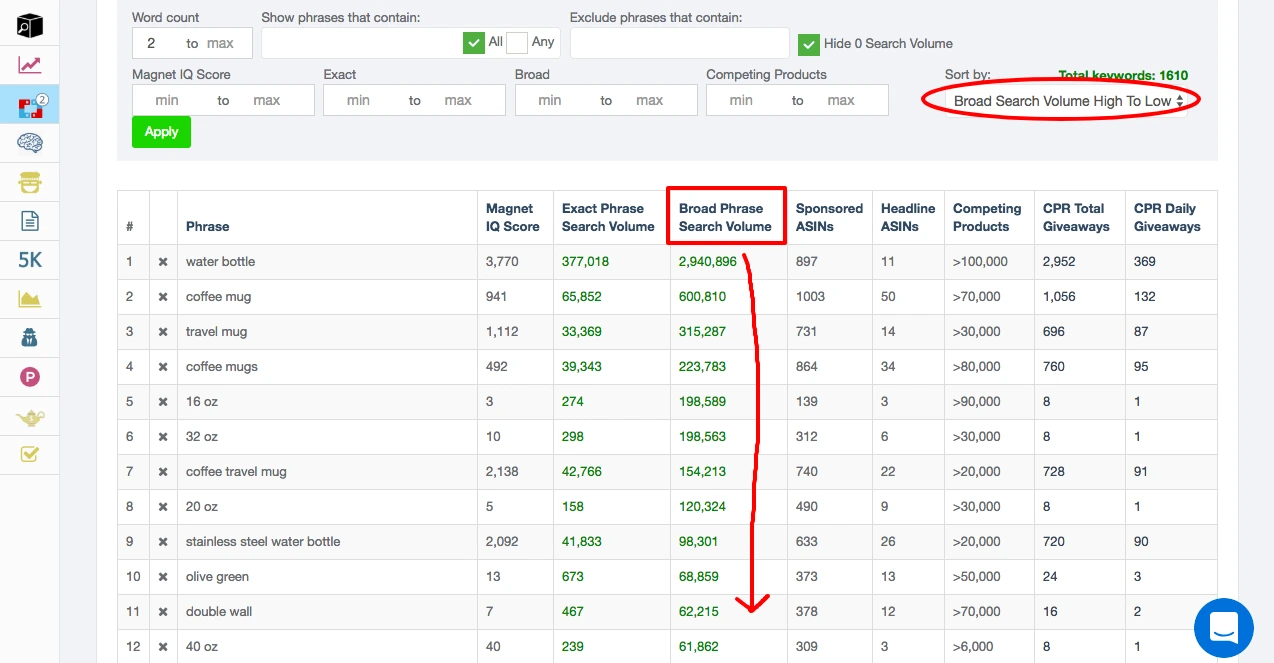Uncheck Hide 0 Search Volume
Screen dimensions: 1274x663
click(809, 44)
